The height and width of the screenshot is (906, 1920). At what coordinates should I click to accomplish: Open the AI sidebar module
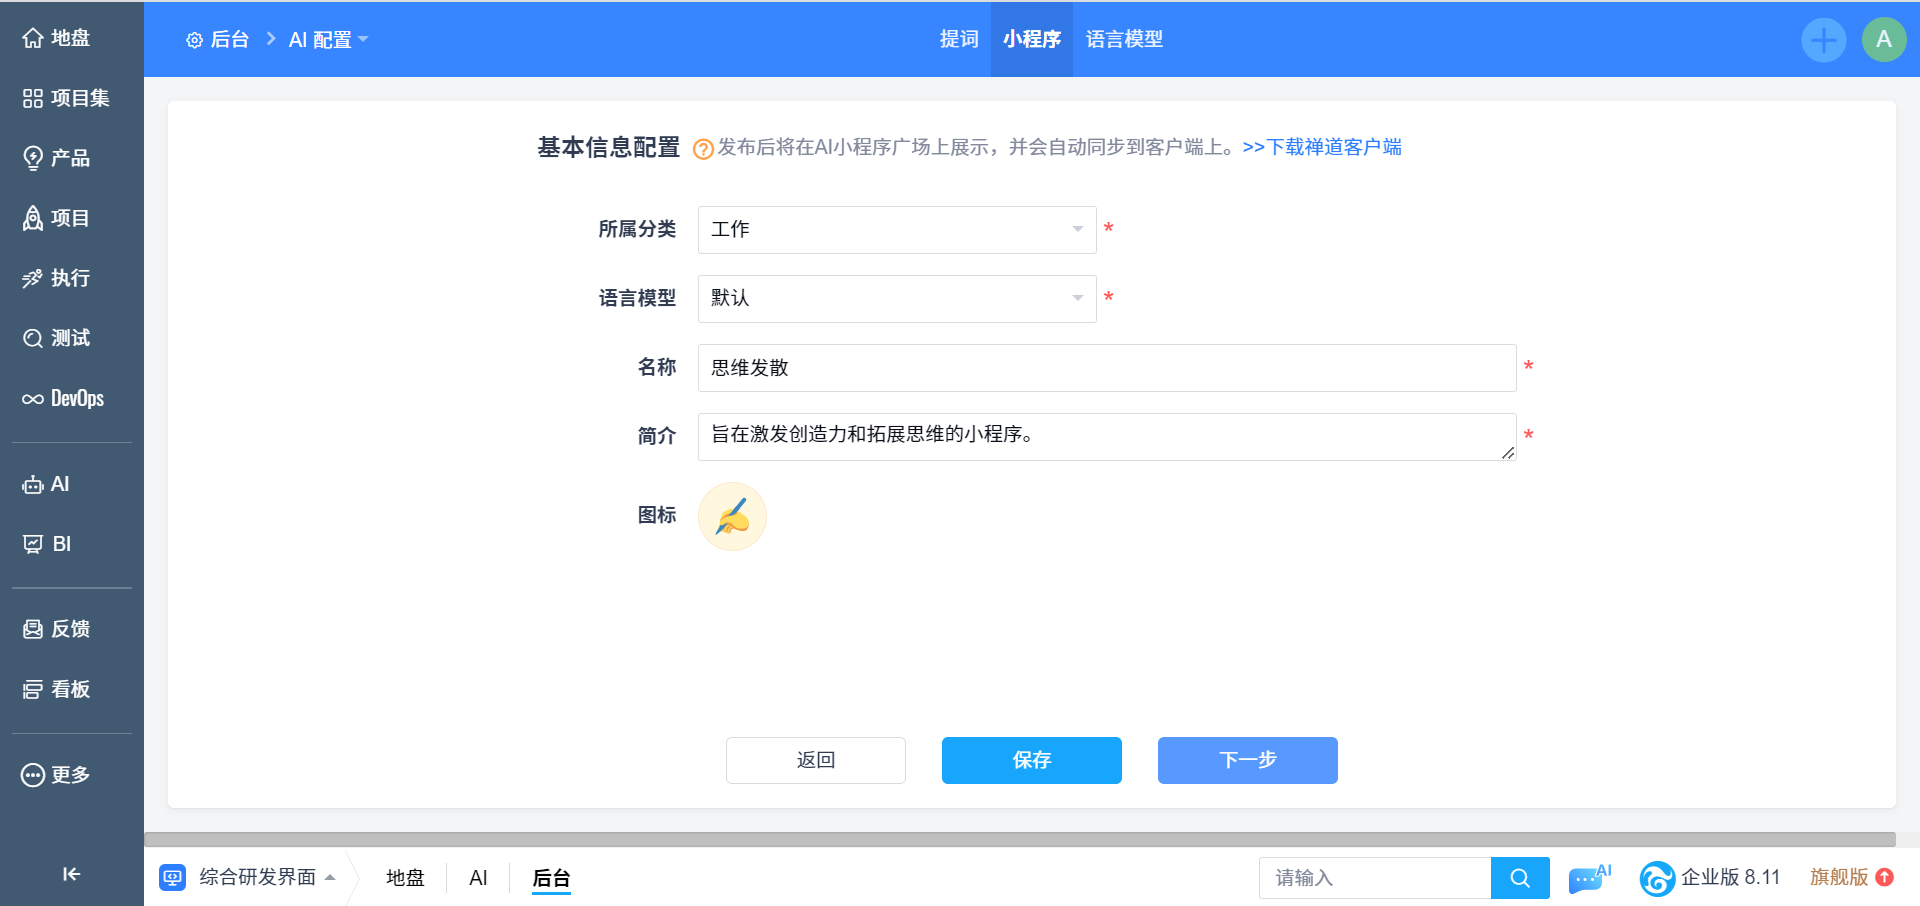[x=46, y=484]
